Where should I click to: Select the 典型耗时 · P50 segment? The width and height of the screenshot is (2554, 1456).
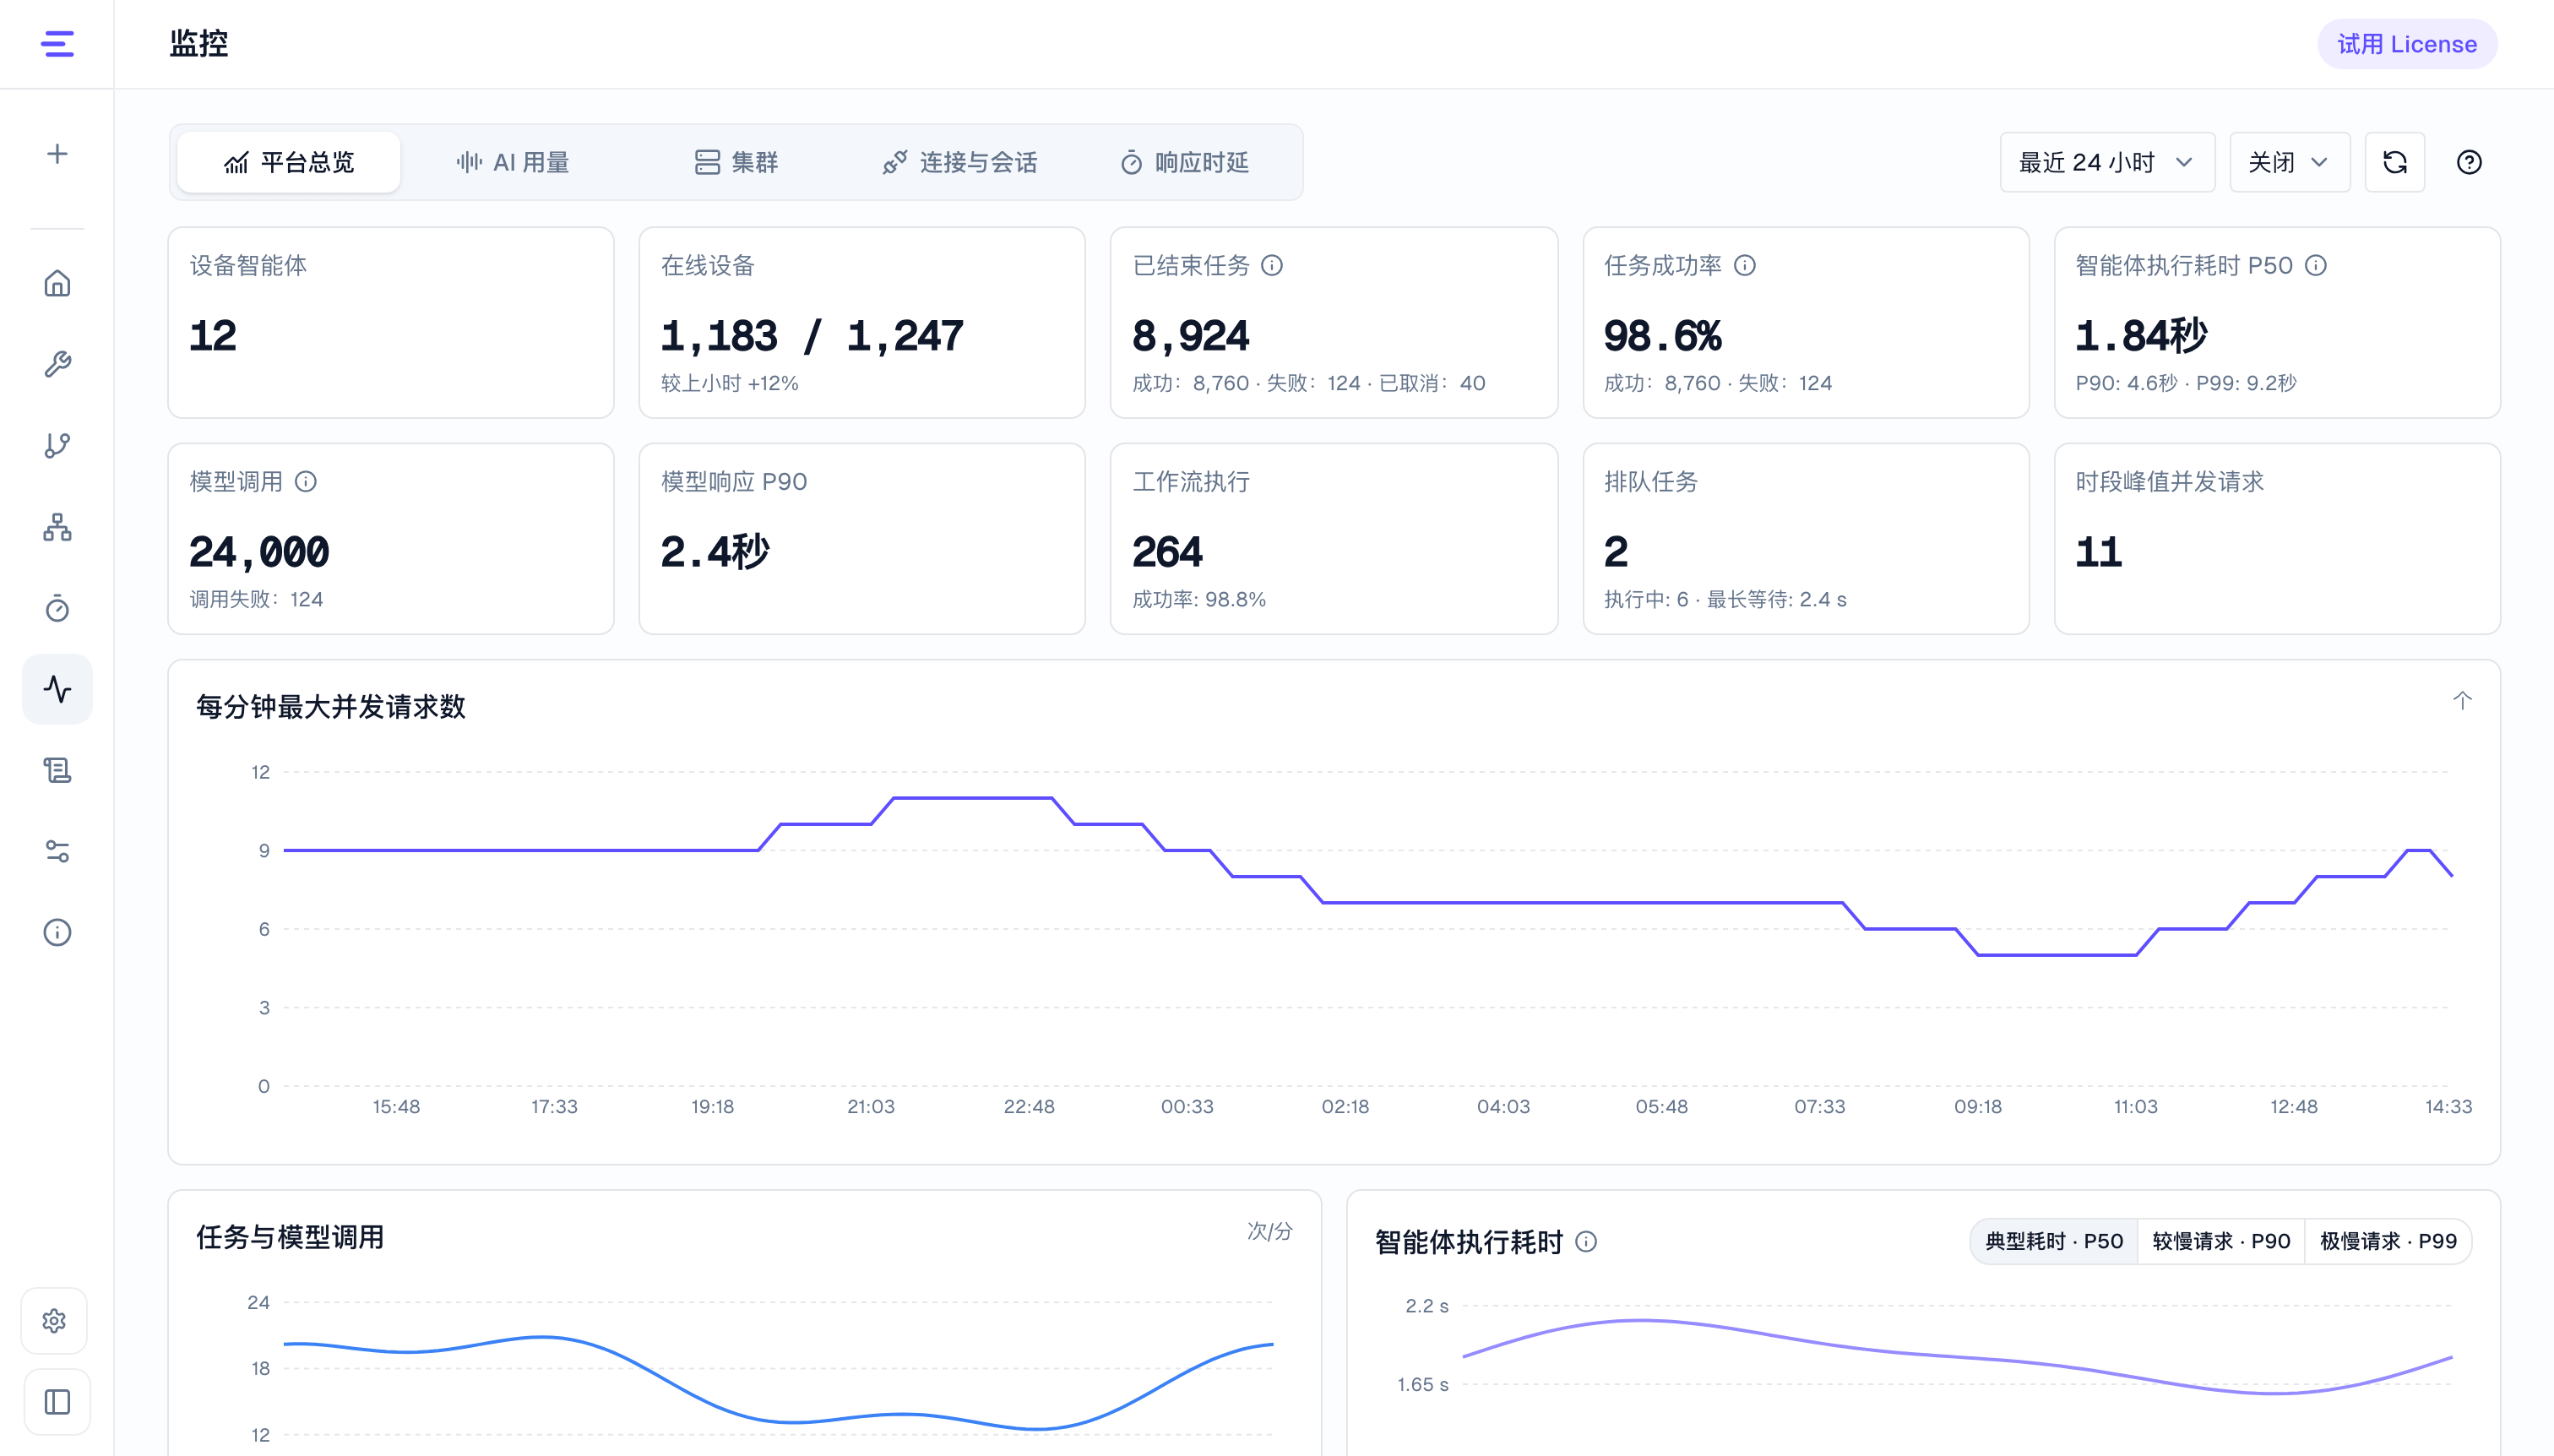(x=2054, y=1241)
